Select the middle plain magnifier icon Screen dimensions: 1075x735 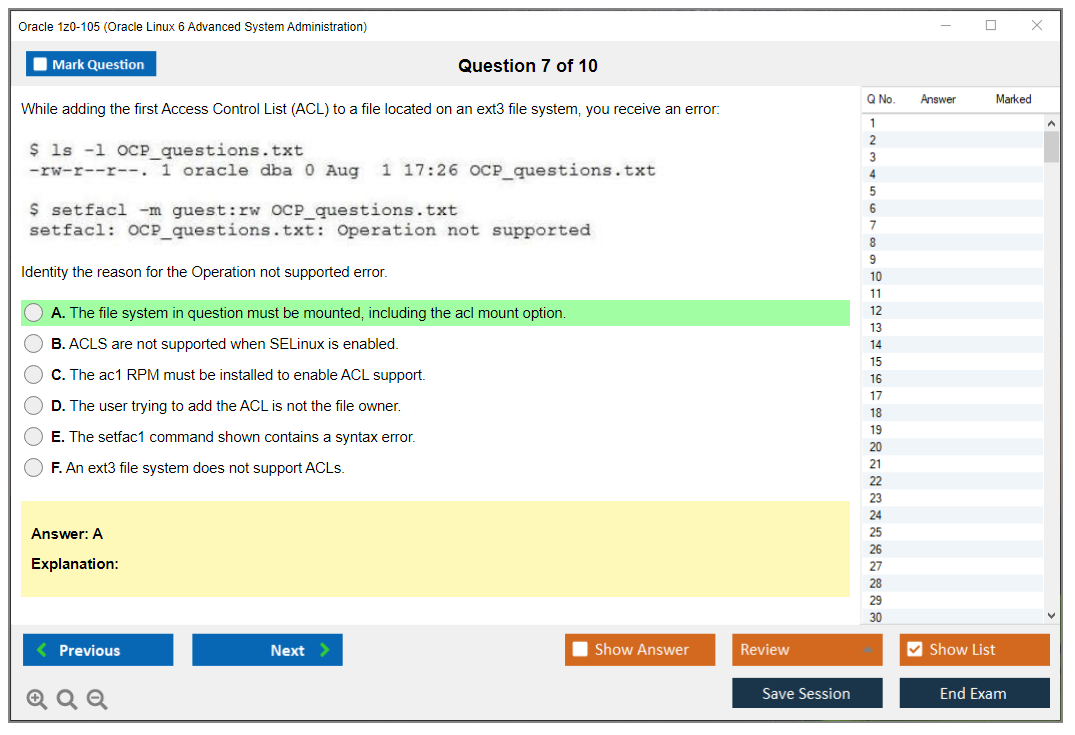(66, 699)
